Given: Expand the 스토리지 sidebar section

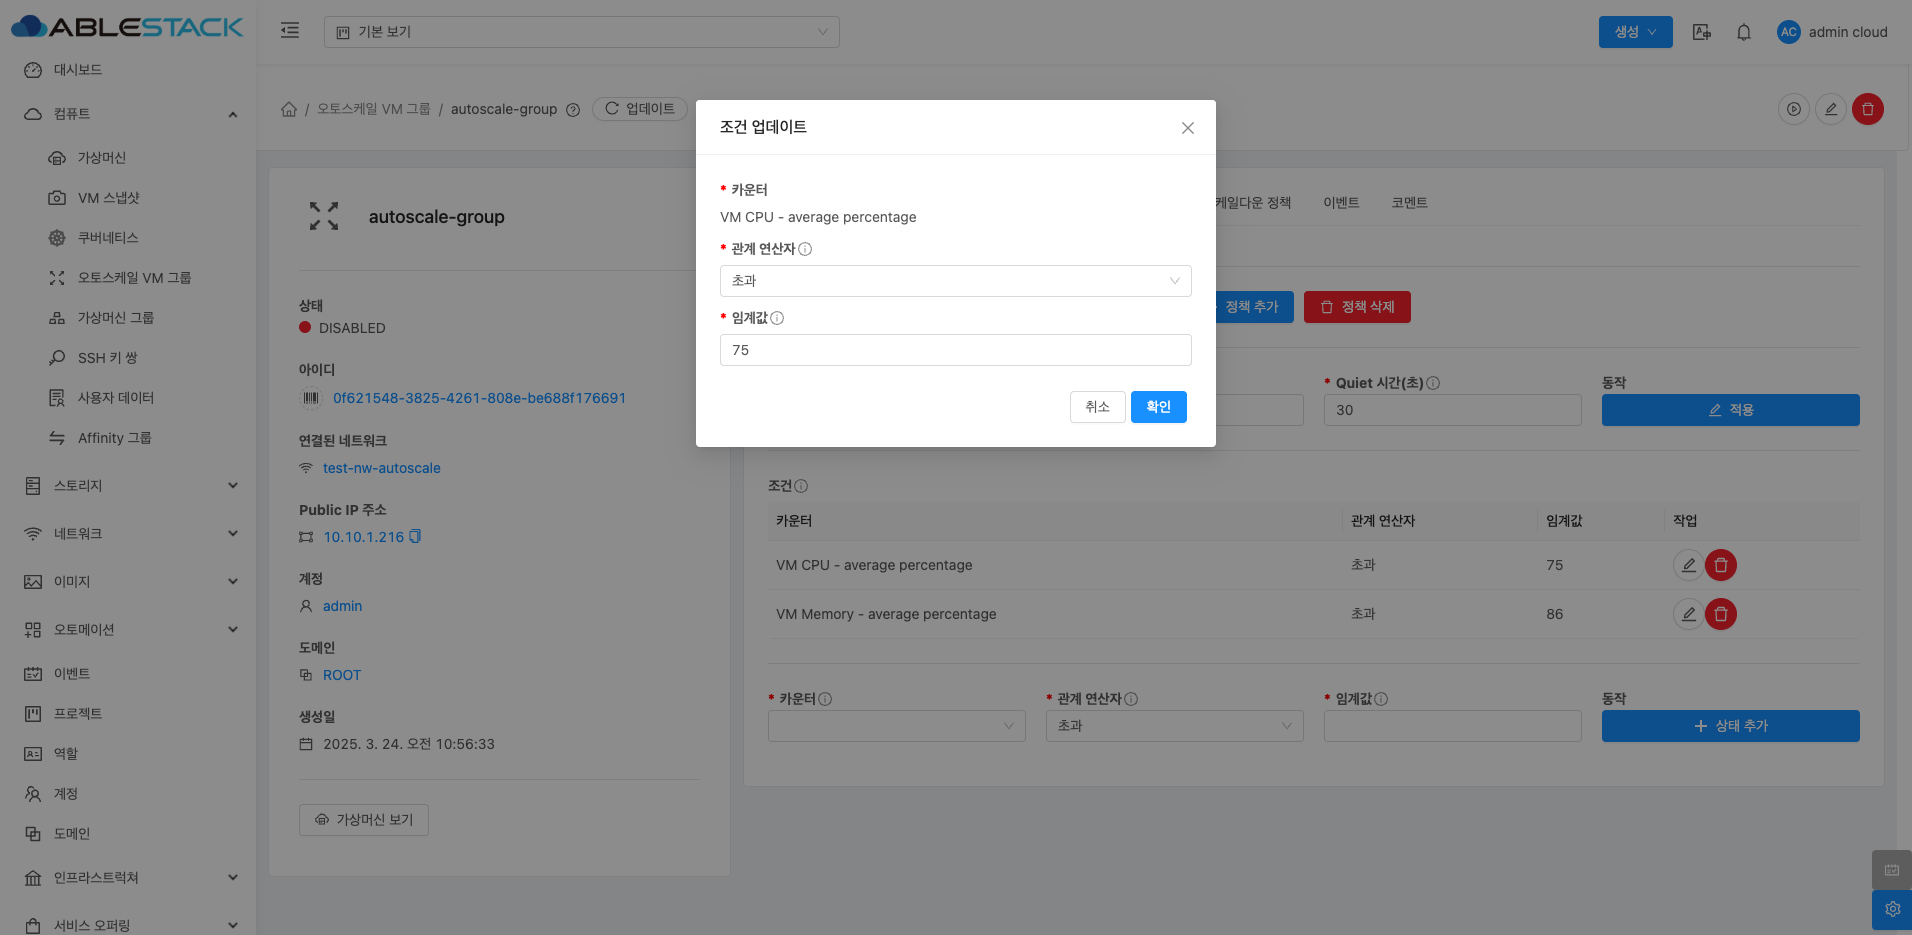Looking at the screenshot, I should (x=130, y=486).
